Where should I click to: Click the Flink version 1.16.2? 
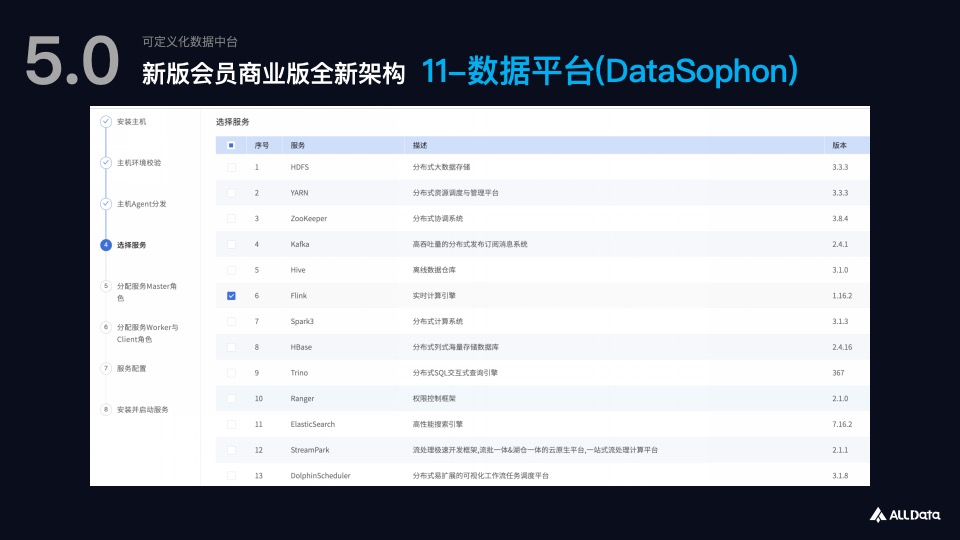842,296
